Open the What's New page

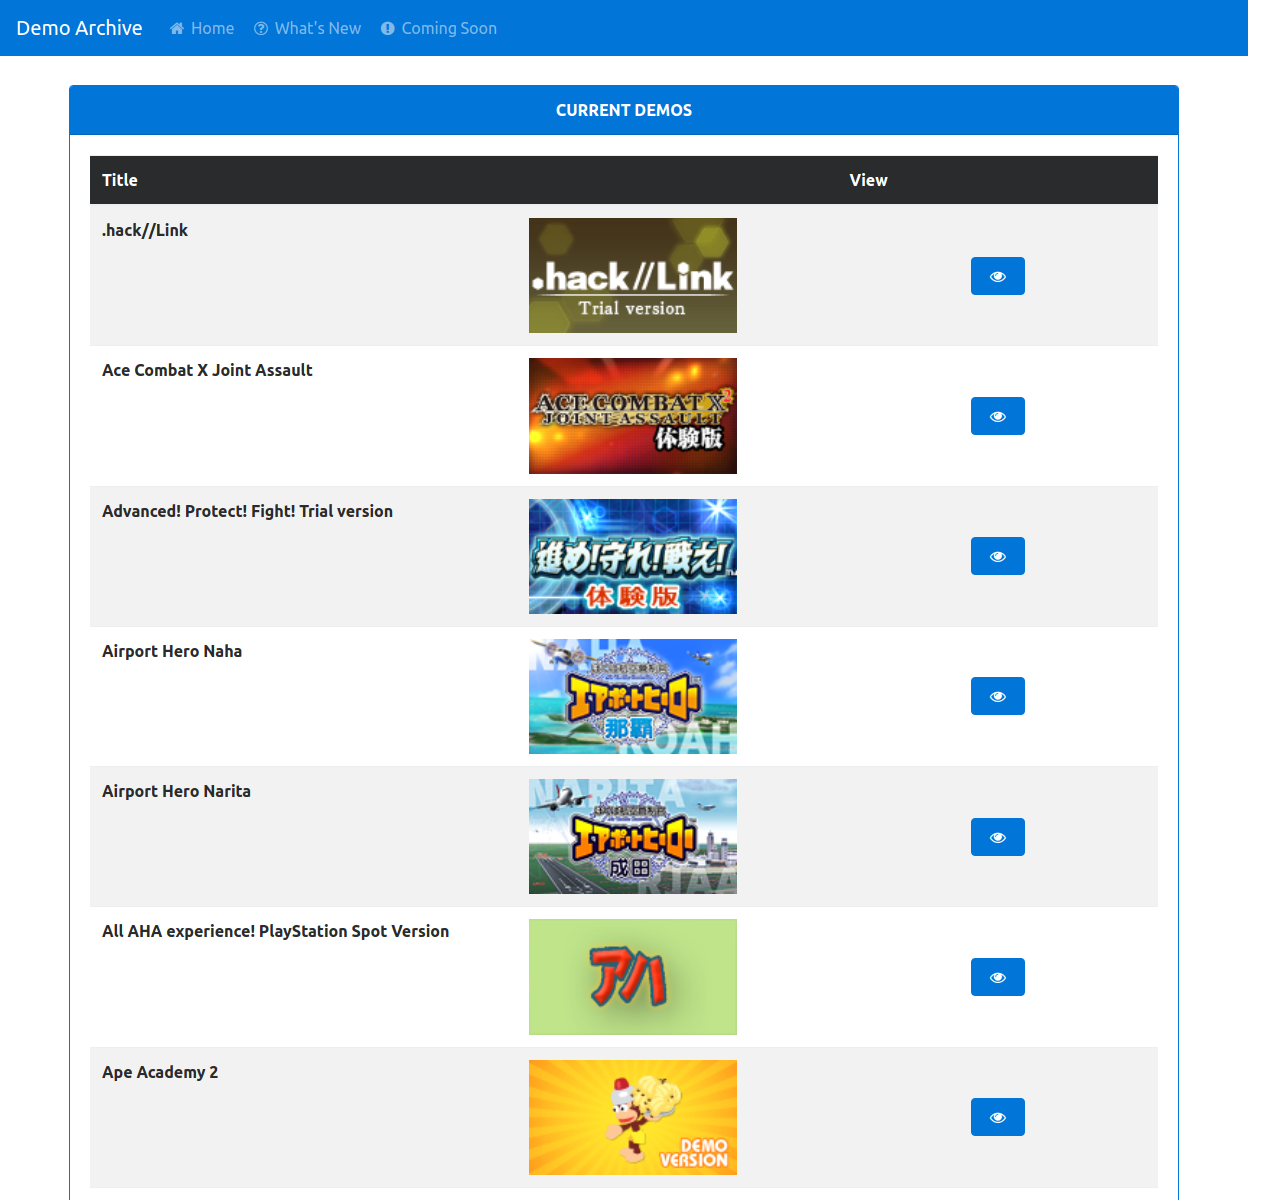tap(308, 28)
